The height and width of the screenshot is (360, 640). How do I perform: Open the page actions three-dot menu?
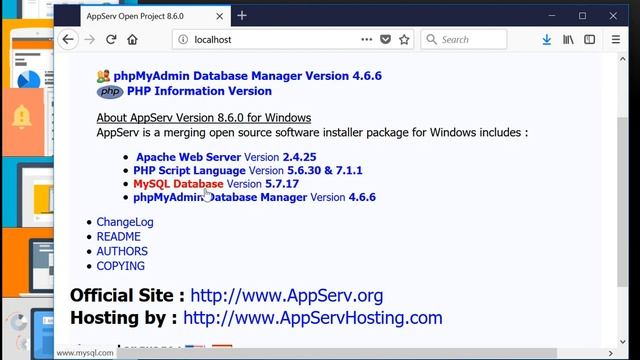point(367,40)
